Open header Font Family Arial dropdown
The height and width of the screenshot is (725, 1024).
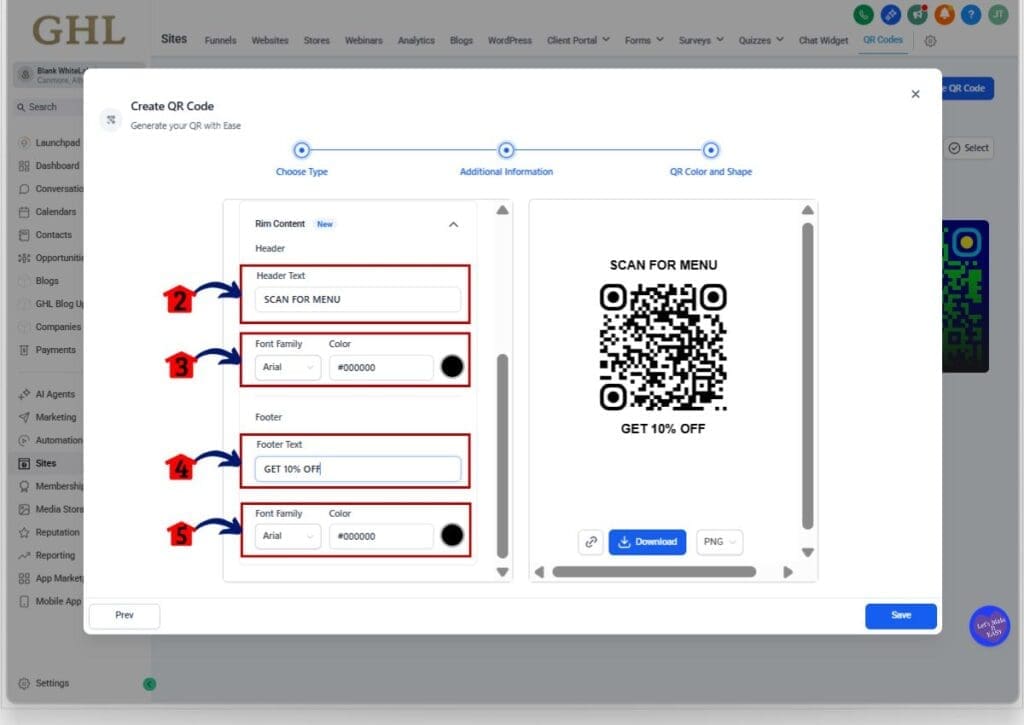point(288,367)
